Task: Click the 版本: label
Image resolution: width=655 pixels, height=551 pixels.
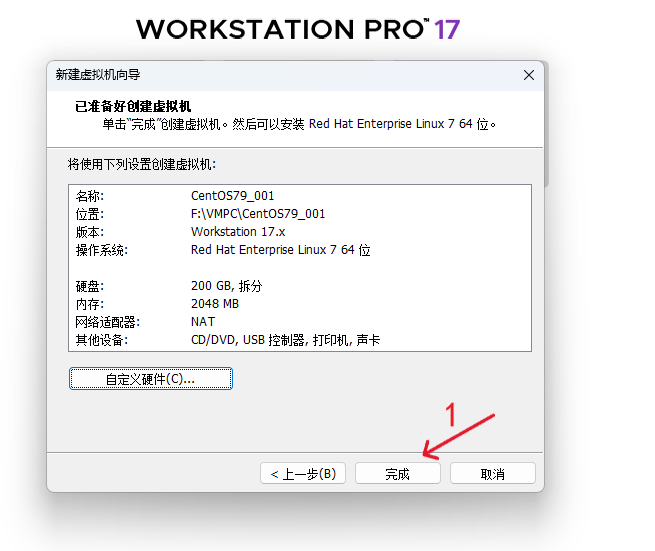Action: point(90,232)
